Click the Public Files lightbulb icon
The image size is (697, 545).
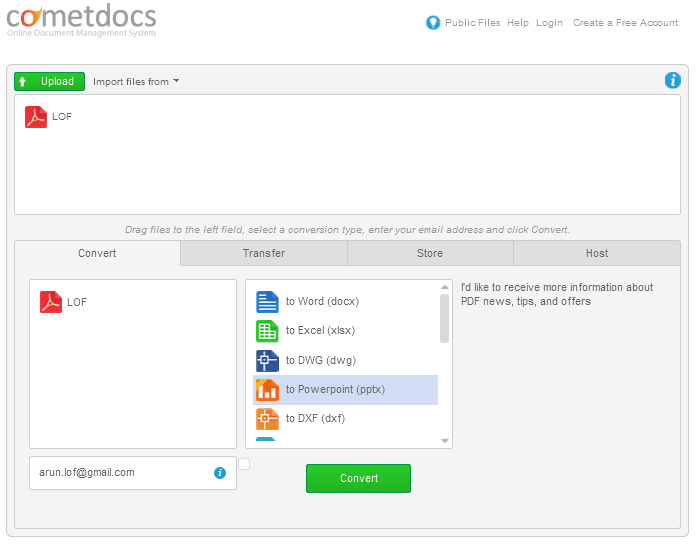pyautogui.click(x=433, y=22)
